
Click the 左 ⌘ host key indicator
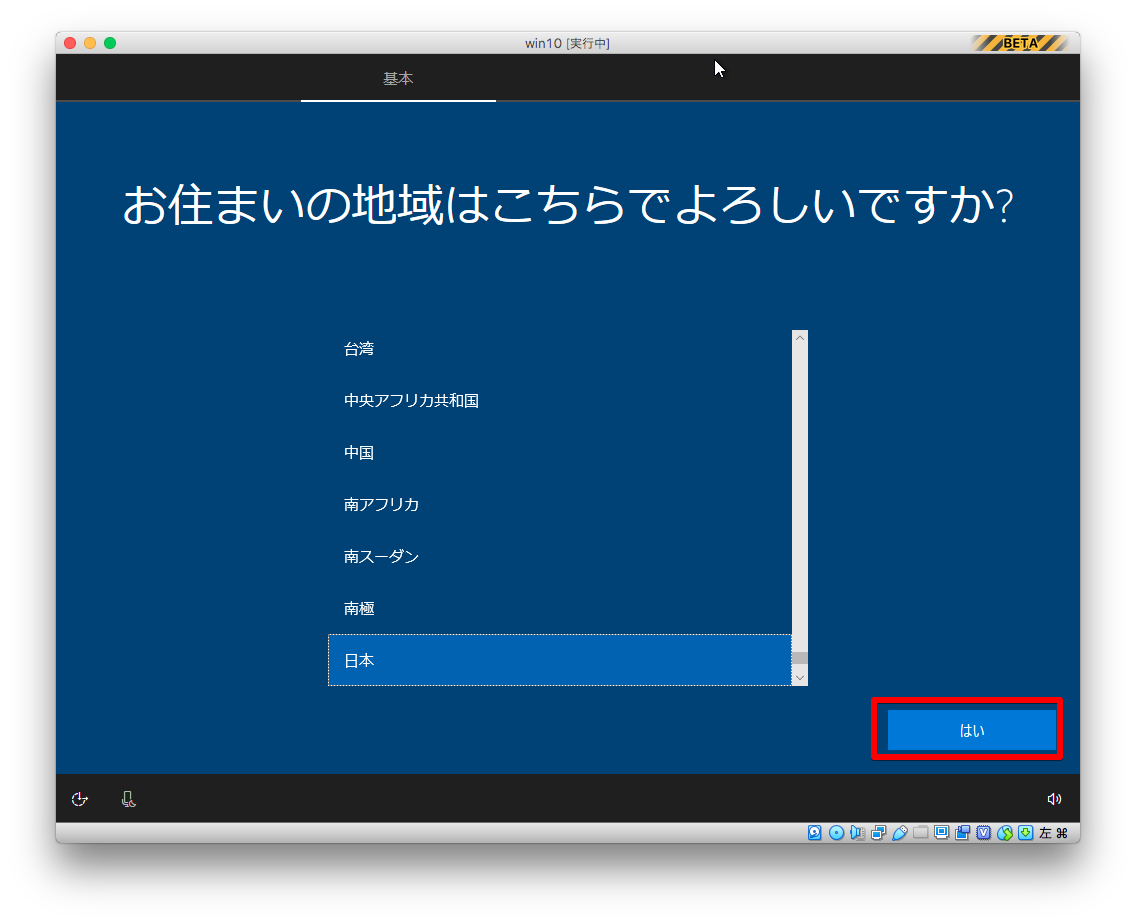(1053, 832)
